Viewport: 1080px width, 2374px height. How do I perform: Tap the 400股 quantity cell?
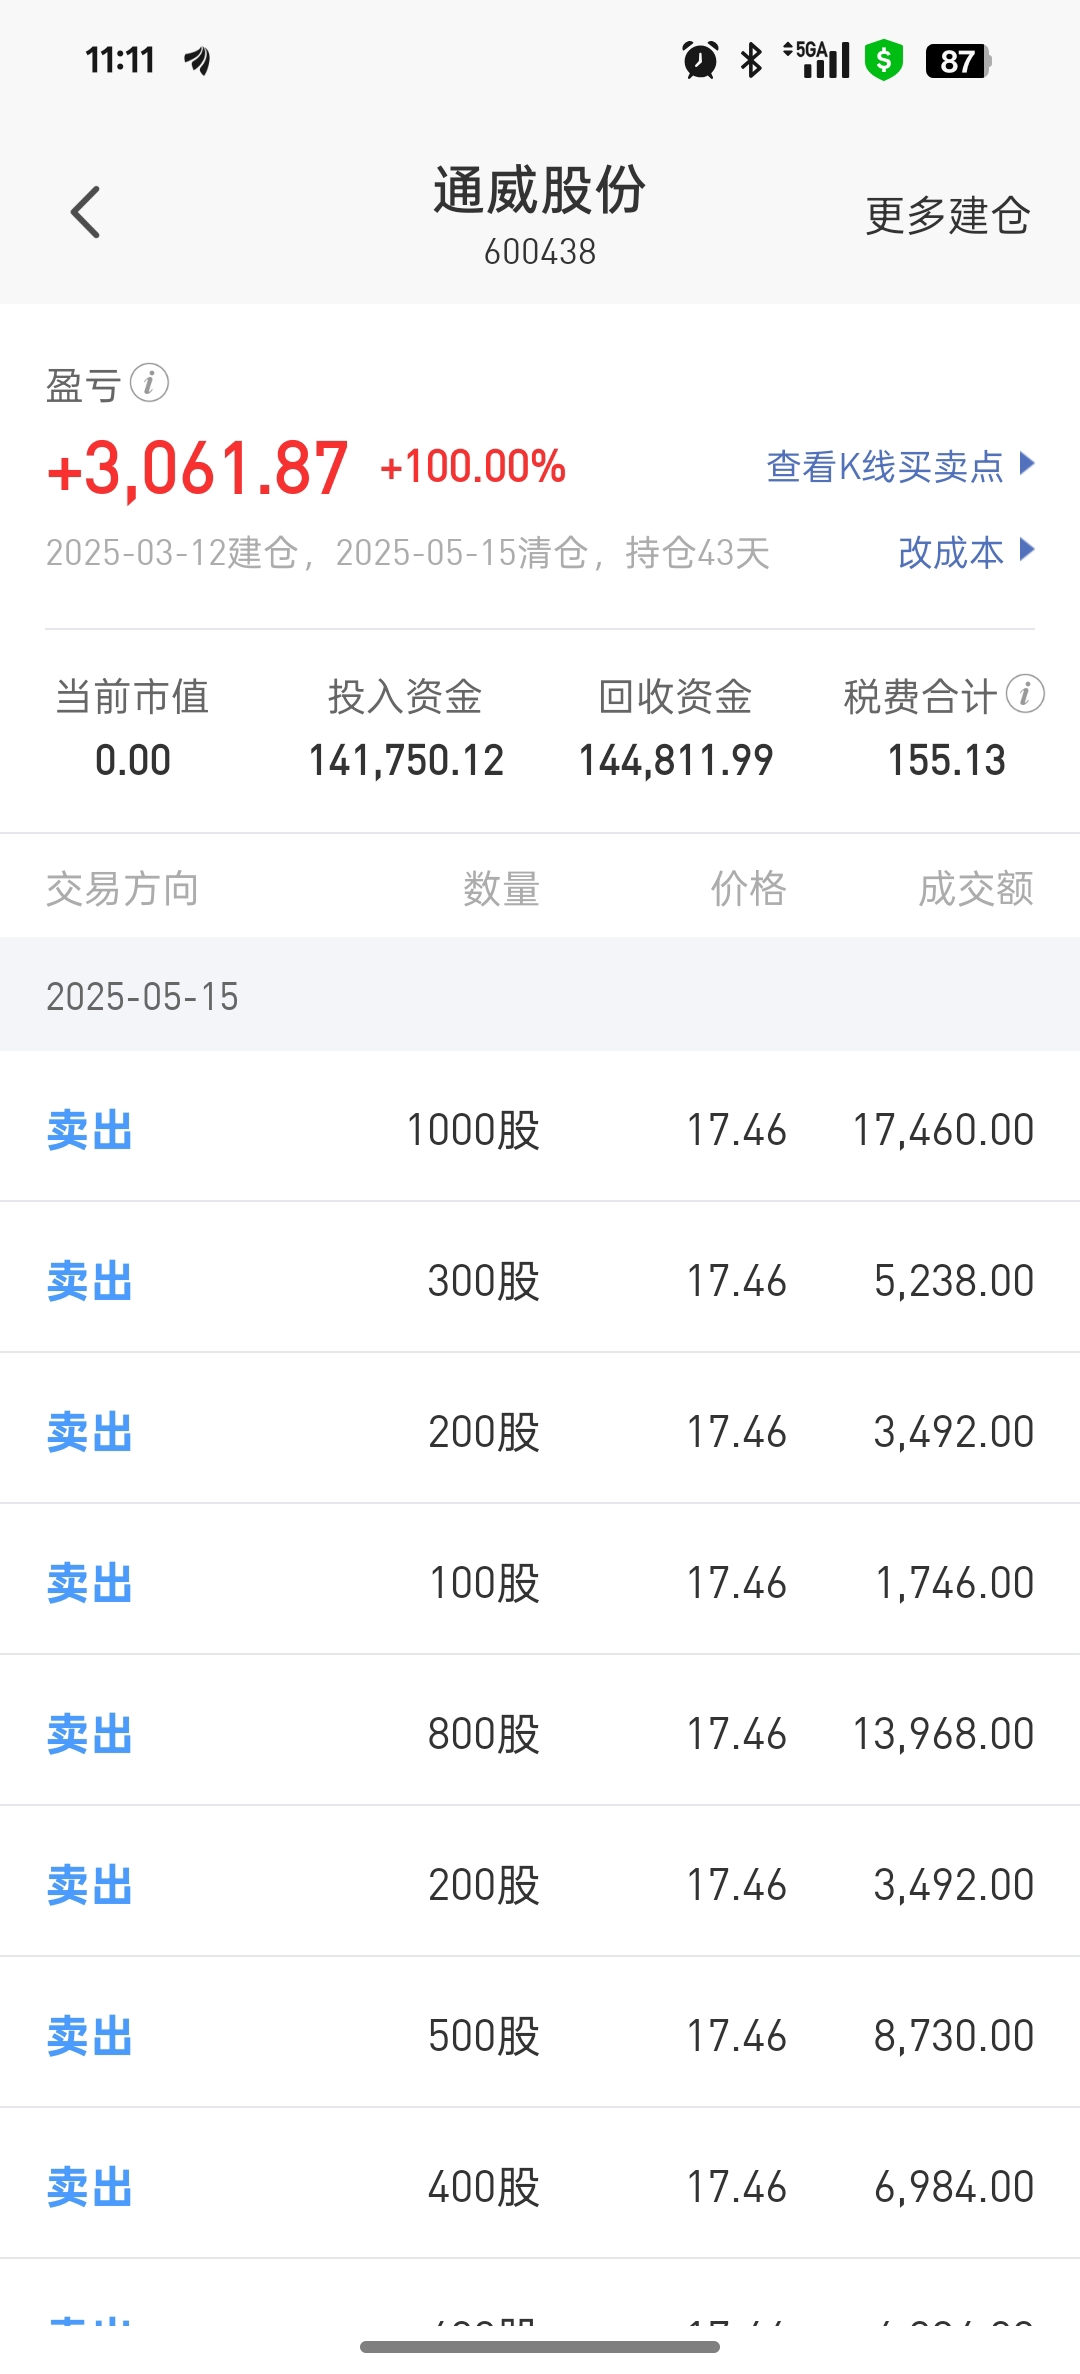(484, 2187)
